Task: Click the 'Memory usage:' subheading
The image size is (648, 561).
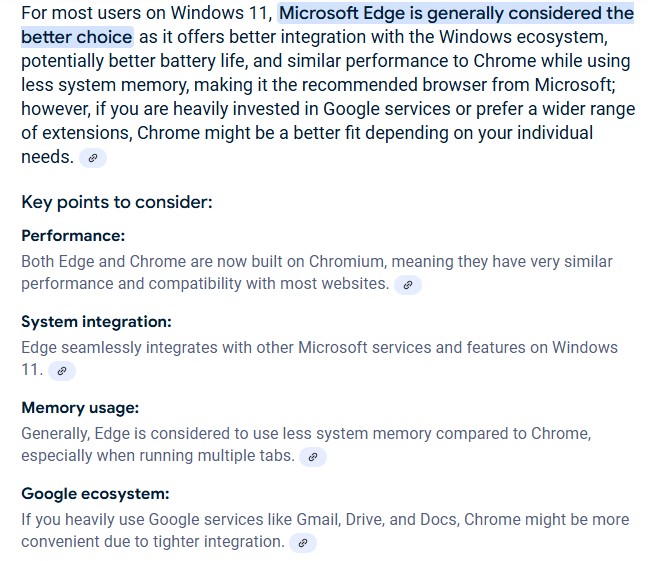Action: pos(80,408)
